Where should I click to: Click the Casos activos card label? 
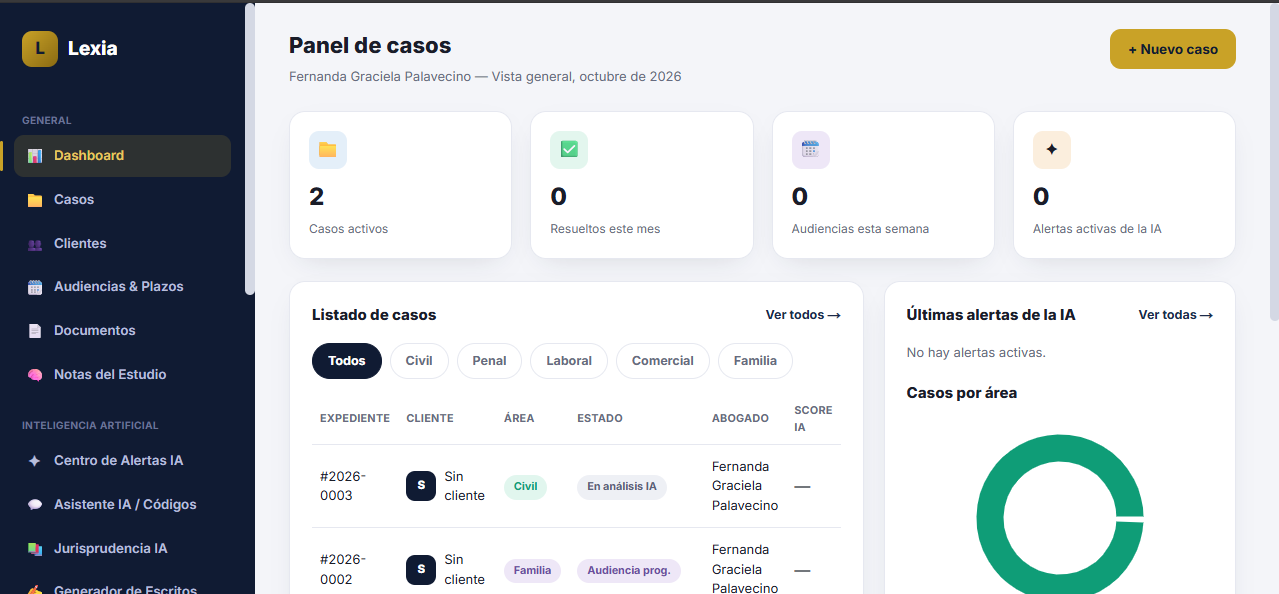(349, 229)
